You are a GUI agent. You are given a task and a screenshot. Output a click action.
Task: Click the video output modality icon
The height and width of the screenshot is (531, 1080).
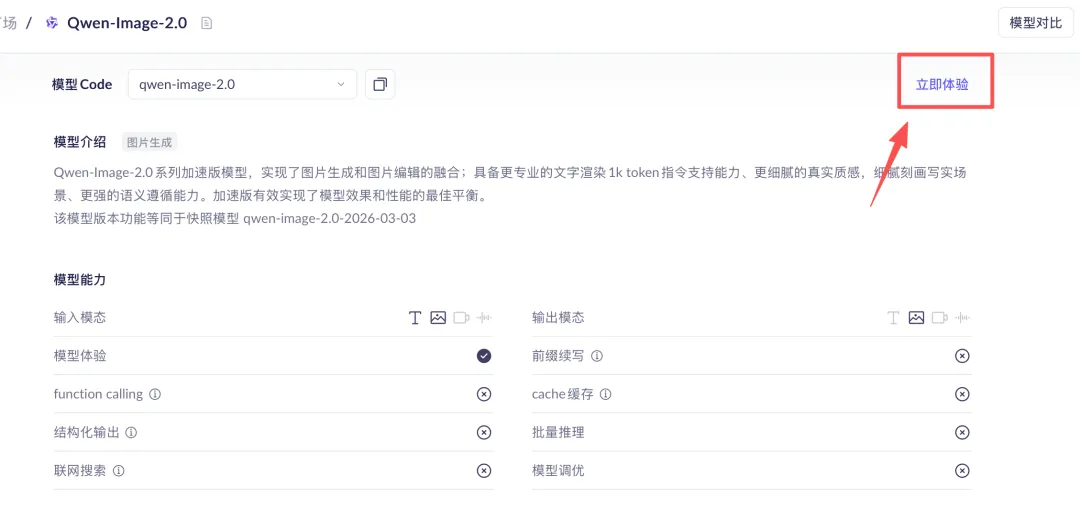point(939,317)
